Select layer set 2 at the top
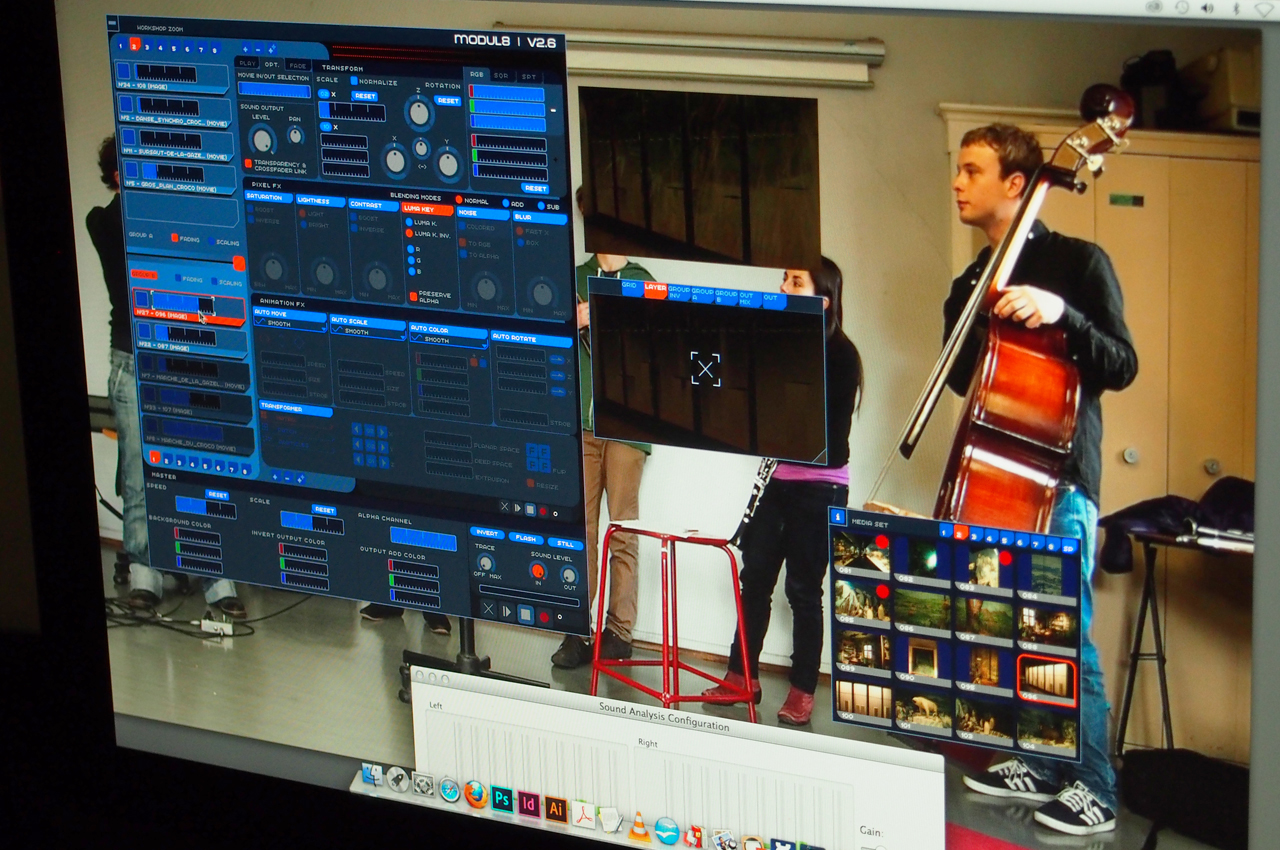The image size is (1280, 850). pos(134,45)
